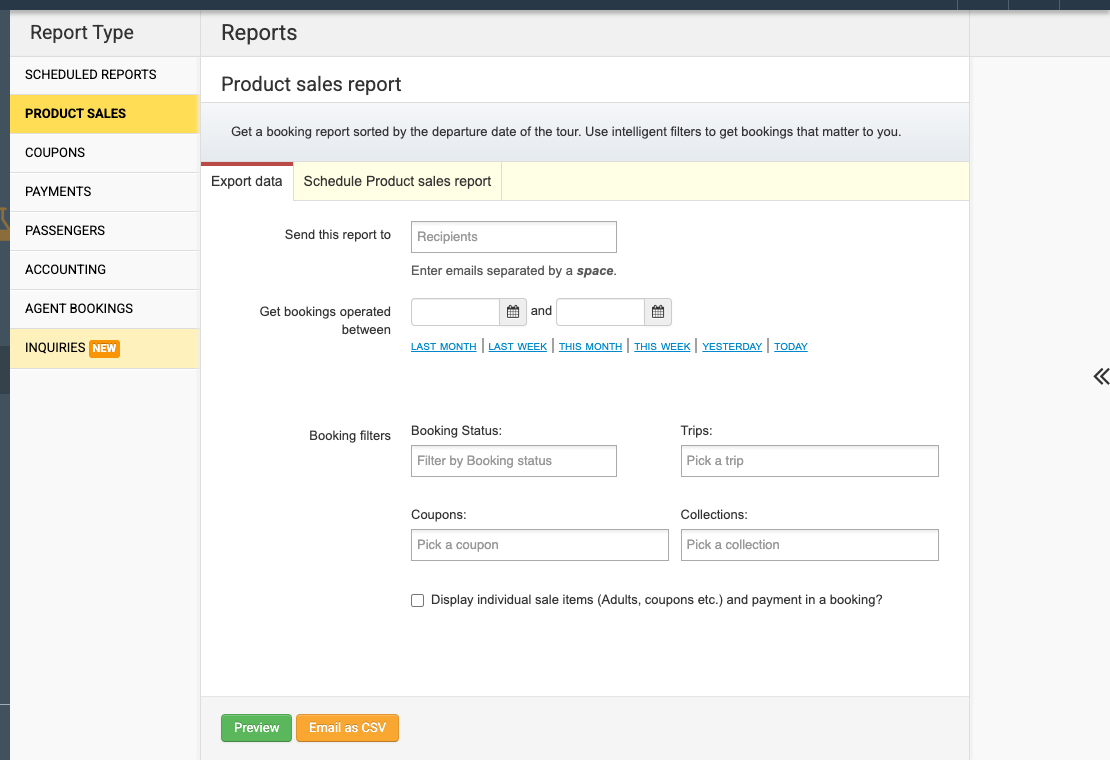Viewport: 1110px width, 760px height.
Task: Click the 'Enter emails separated by a space' hint
Action: tap(513, 271)
